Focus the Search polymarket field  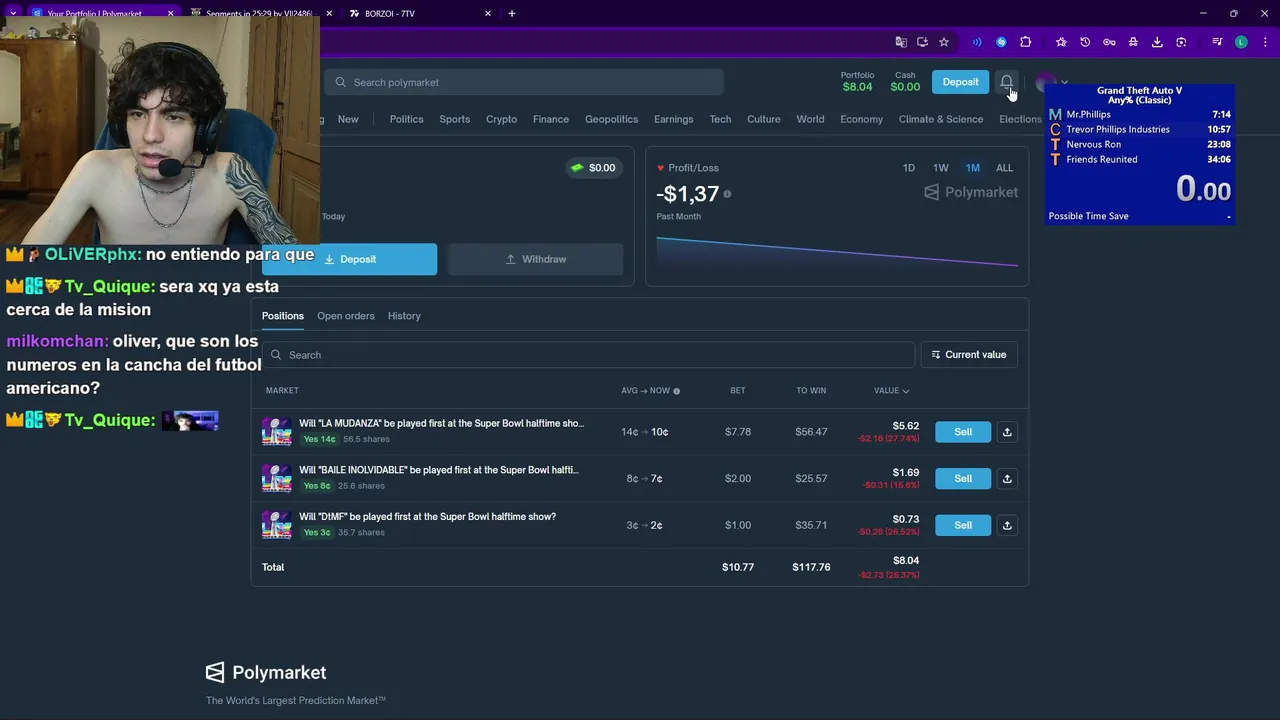click(523, 82)
